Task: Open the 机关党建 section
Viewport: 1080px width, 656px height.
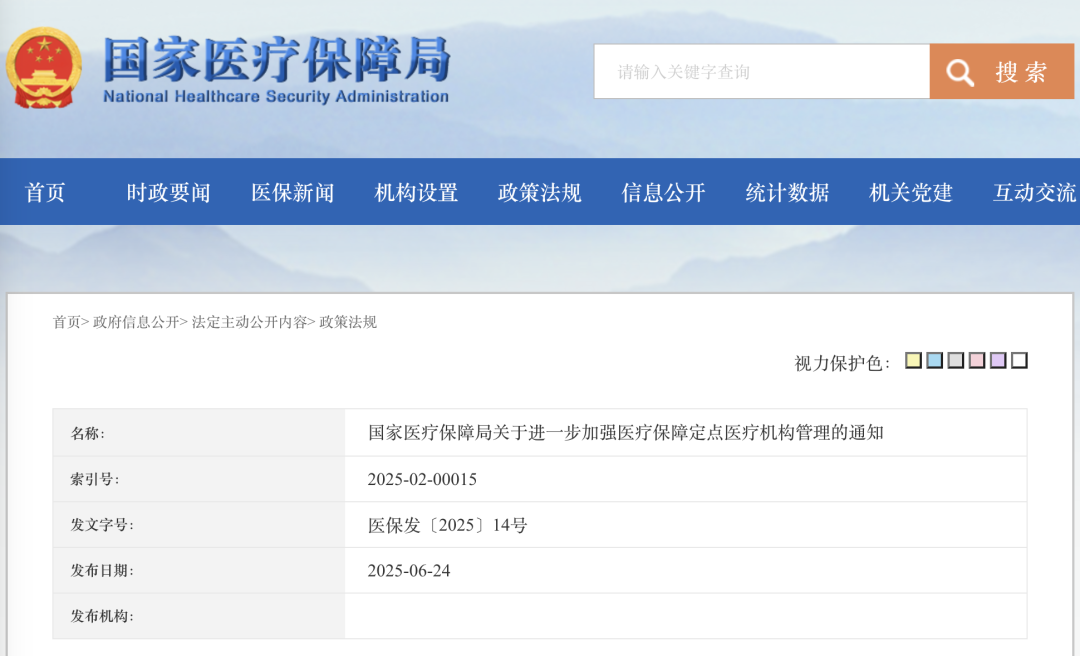Action: [910, 192]
